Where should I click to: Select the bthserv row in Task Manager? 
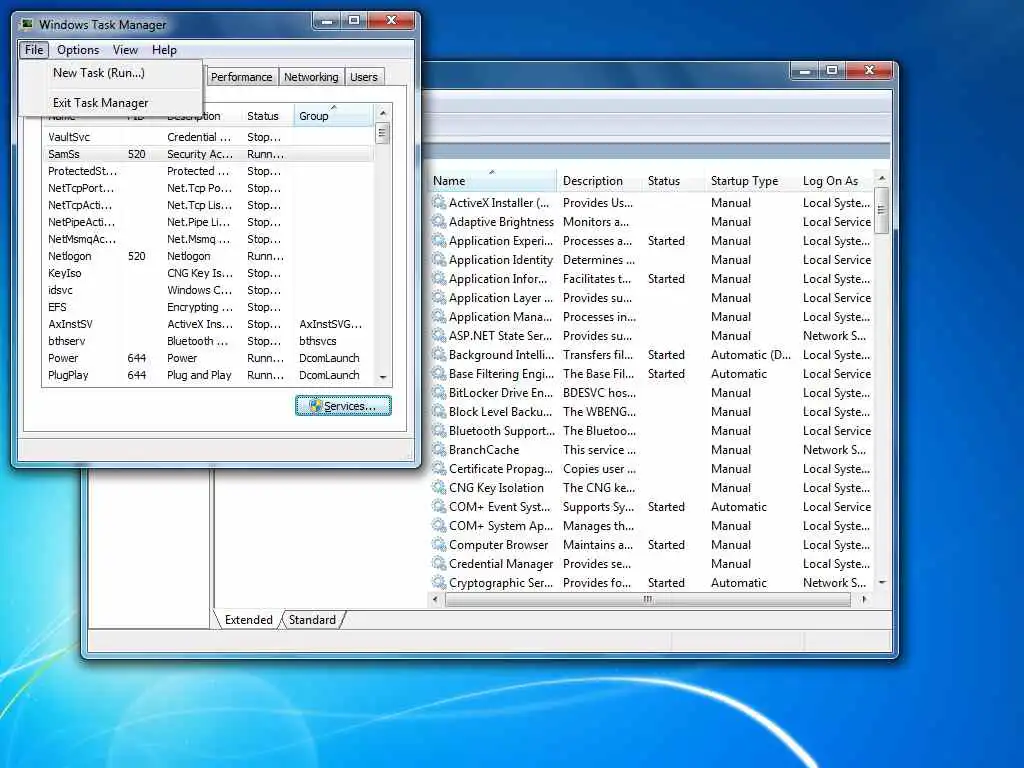click(209, 341)
